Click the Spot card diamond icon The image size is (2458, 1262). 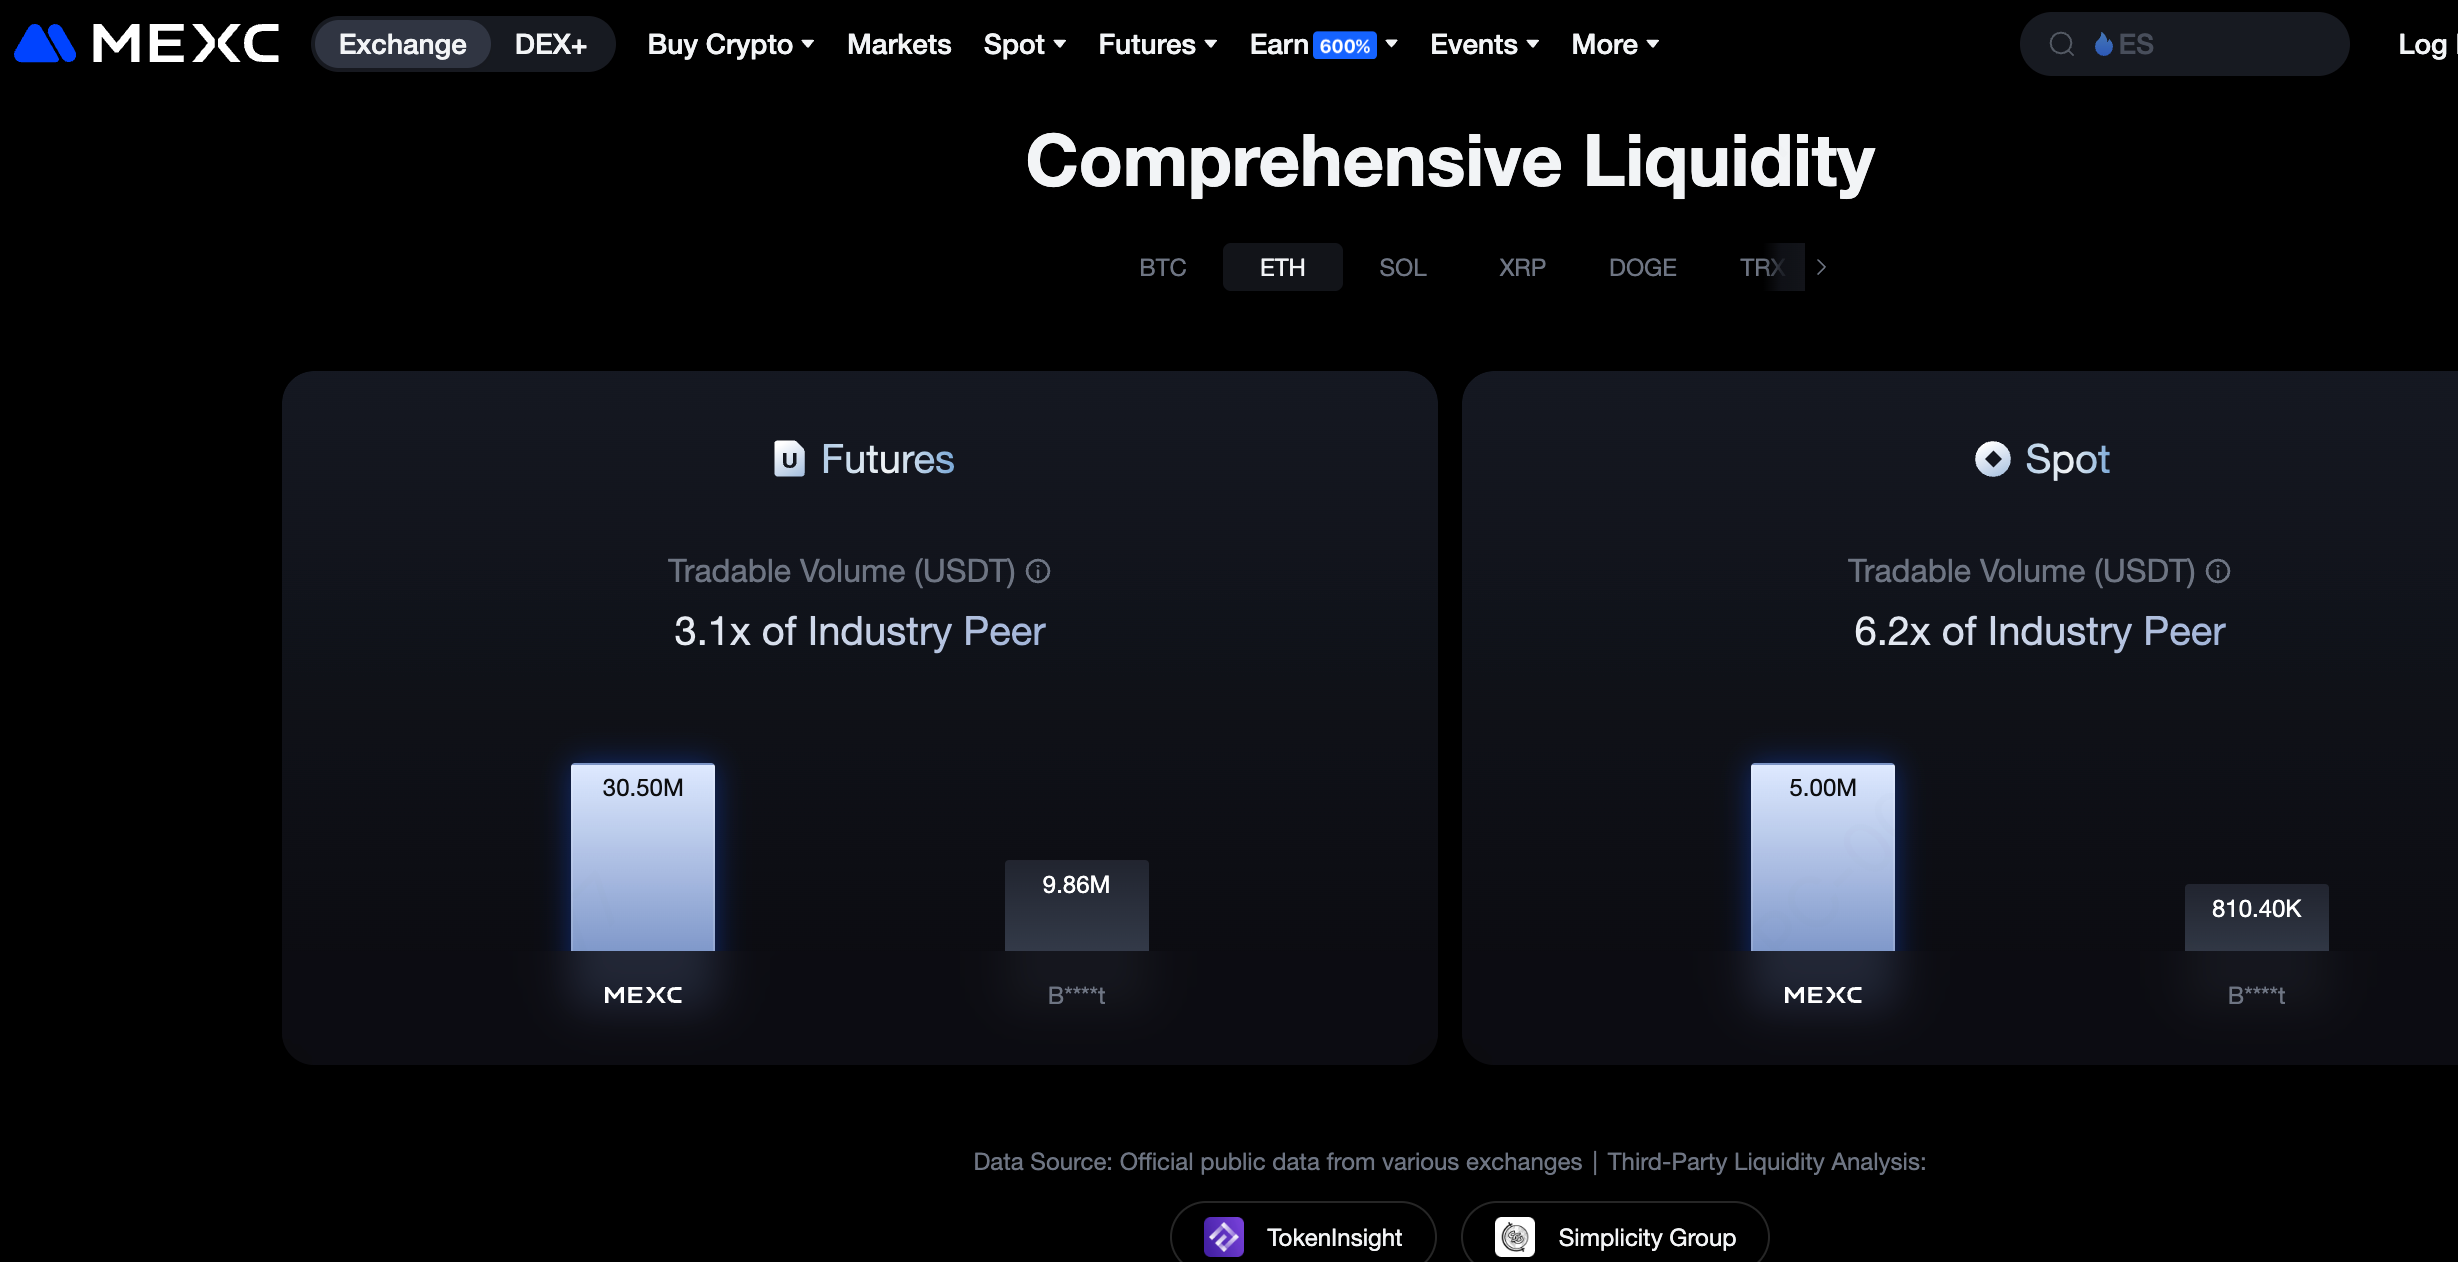click(x=1992, y=459)
